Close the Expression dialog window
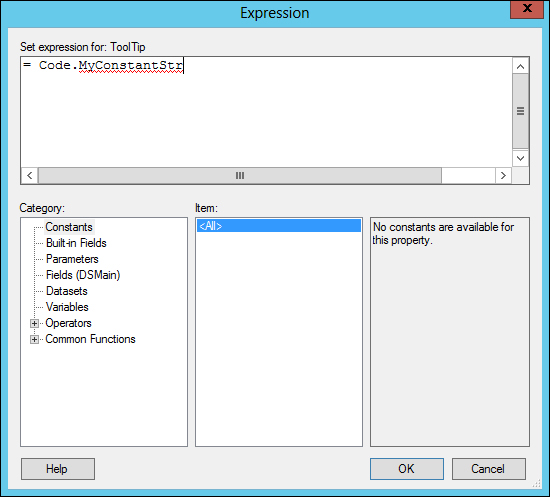The image size is (550, 497). pos(527,9)
